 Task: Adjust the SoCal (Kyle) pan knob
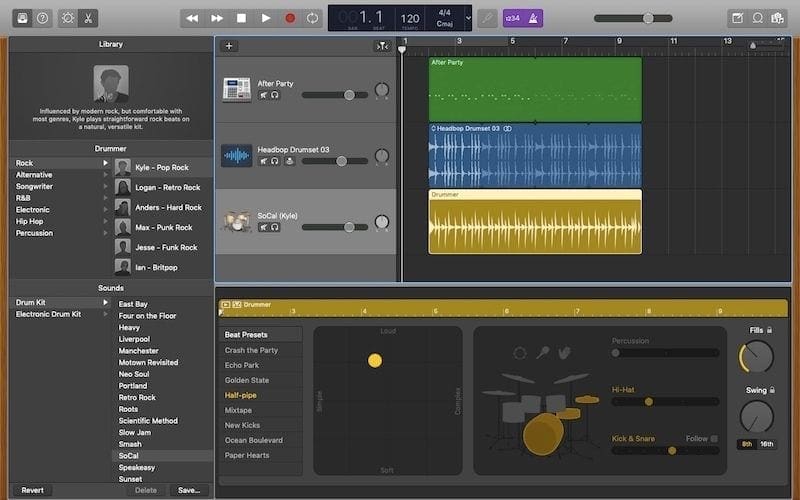382,222
